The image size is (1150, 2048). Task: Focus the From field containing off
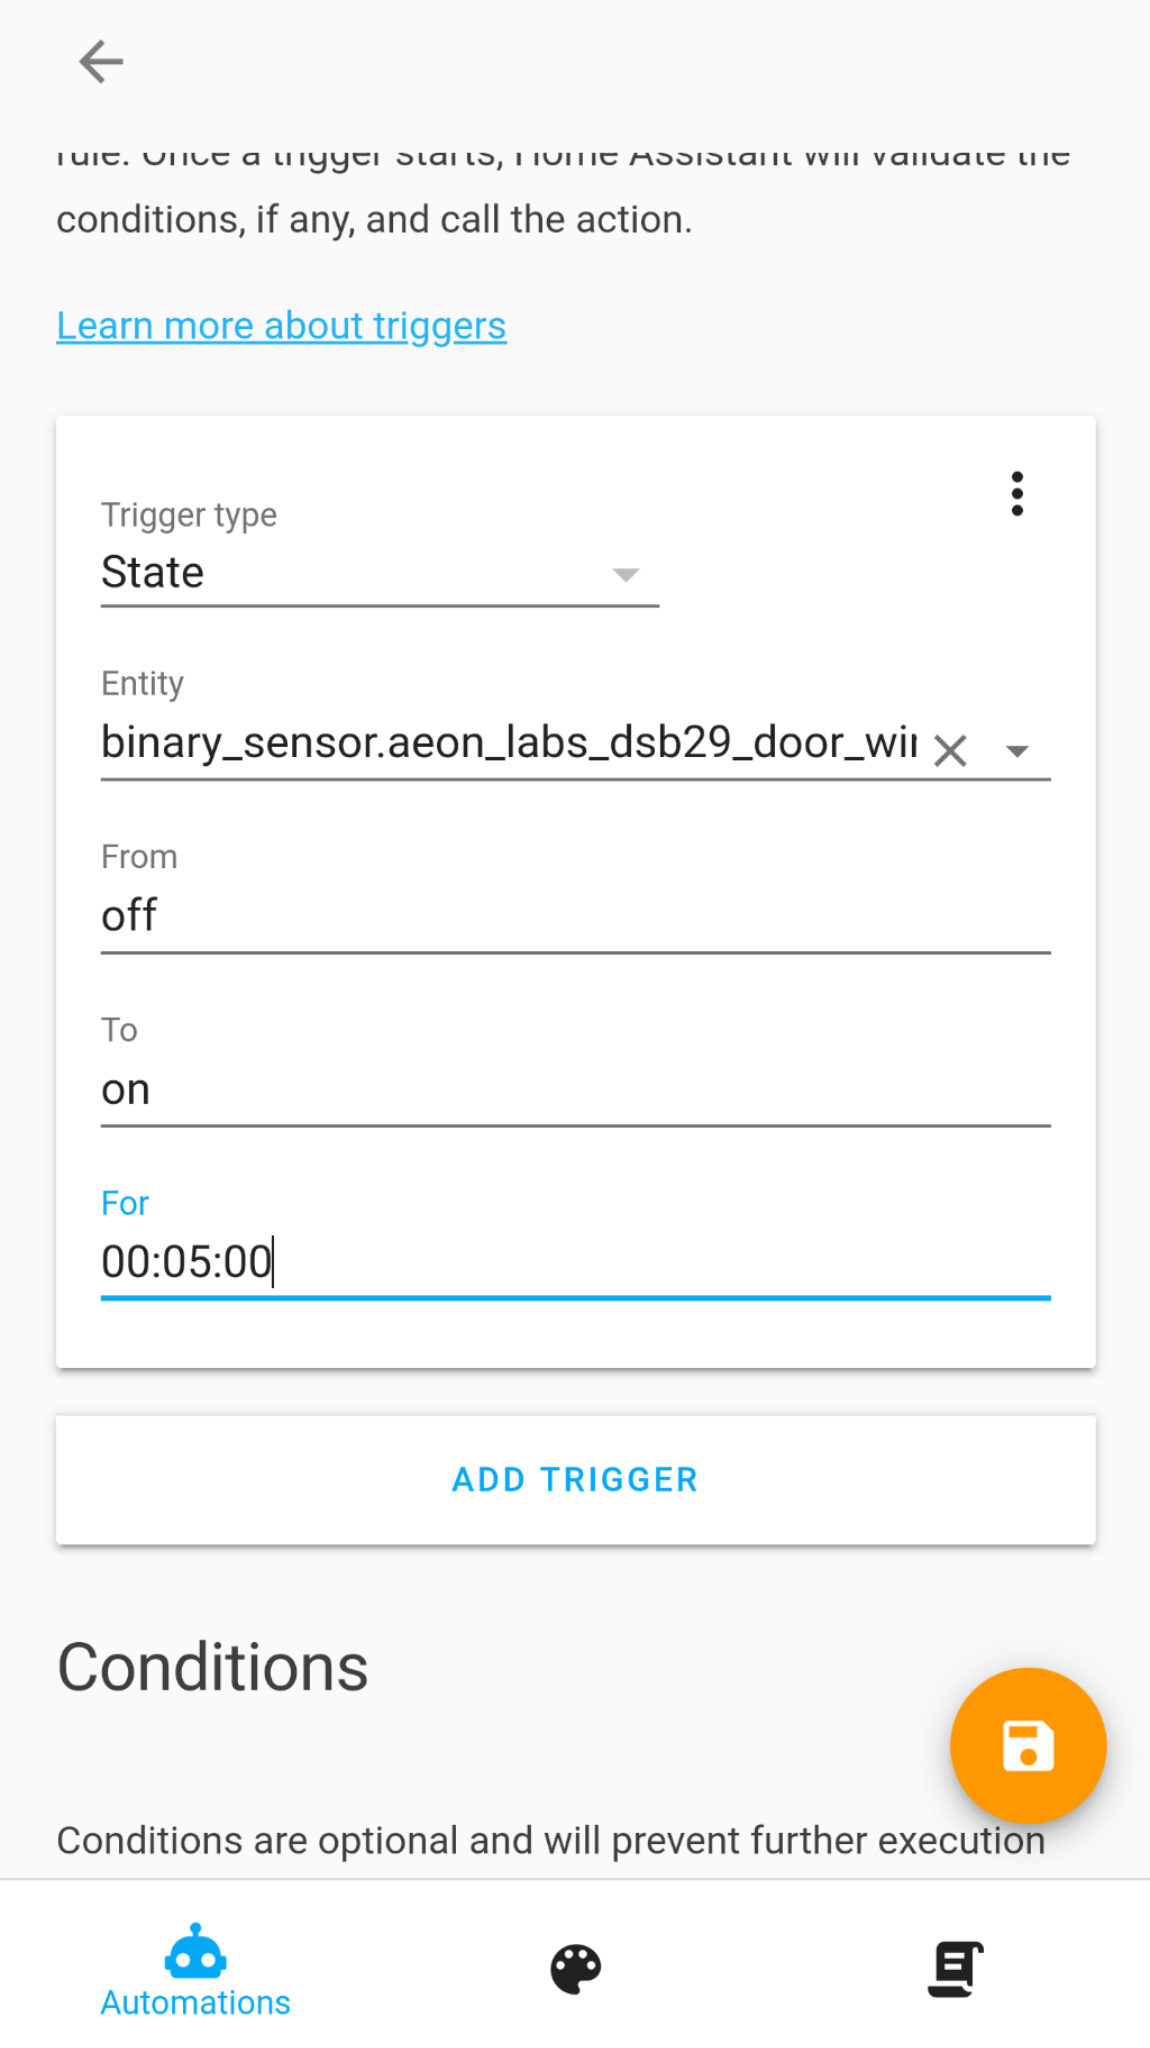575,915
